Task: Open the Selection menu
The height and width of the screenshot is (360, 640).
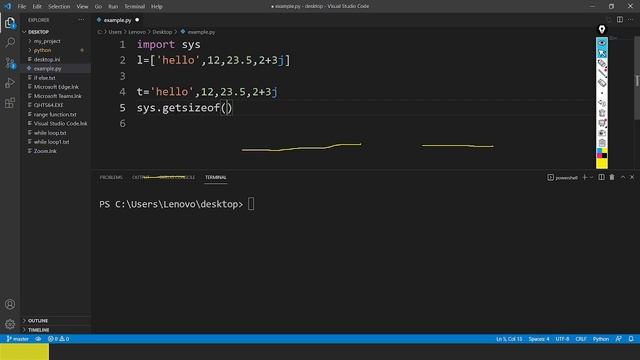Action: pyautogui.click(x=59, y=7)
